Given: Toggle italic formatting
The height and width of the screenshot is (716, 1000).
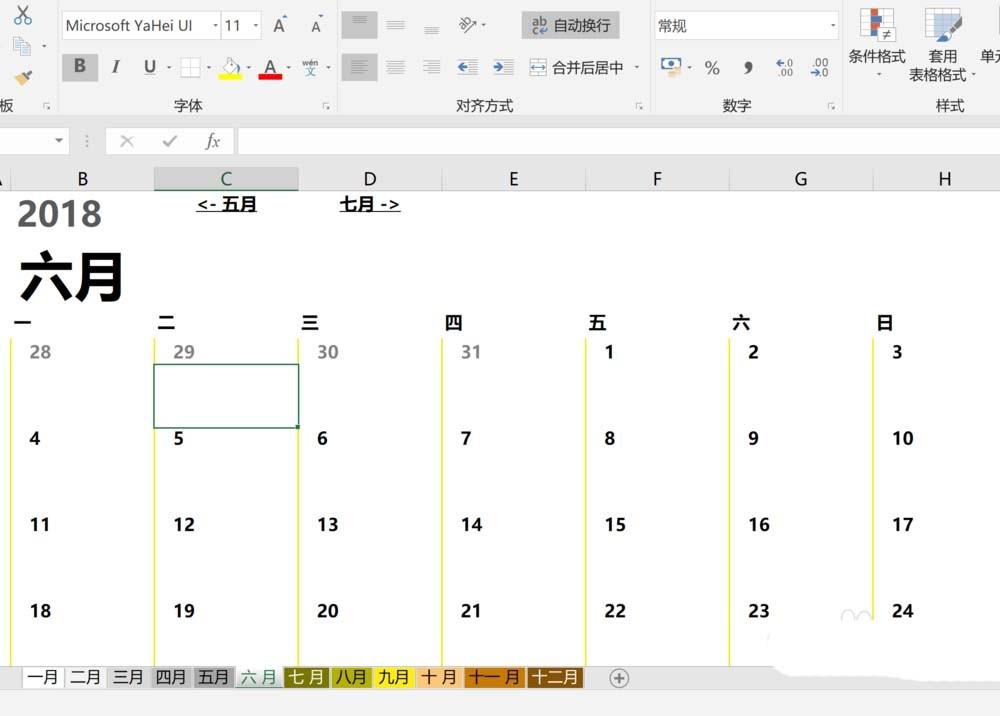Looking at the screenshot, I should click(x=116, y=66).
